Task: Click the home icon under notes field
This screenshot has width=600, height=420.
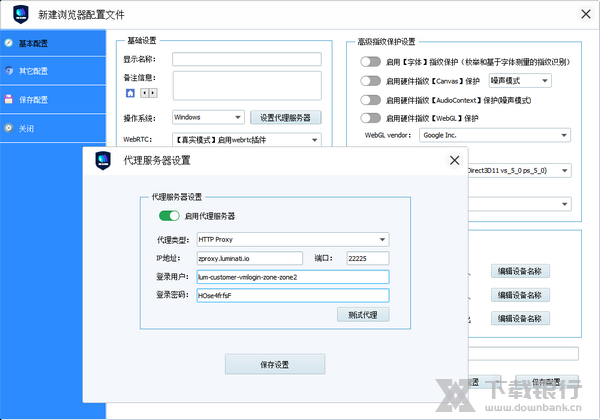Action: click(130, 93)
